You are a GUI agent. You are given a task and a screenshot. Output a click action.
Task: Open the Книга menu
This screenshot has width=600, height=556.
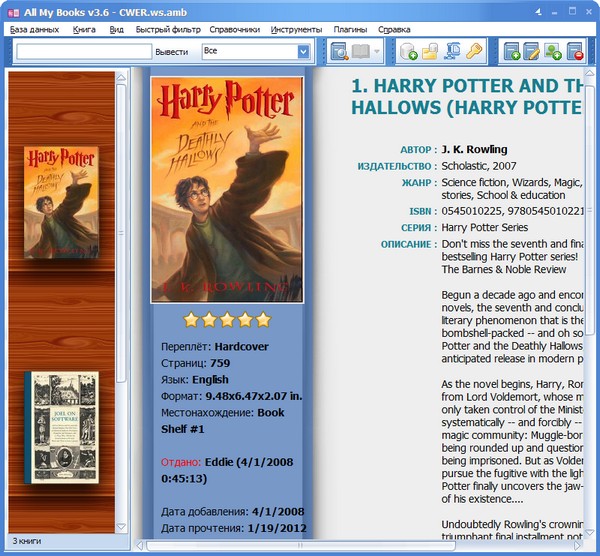click(x=84, y=29)
